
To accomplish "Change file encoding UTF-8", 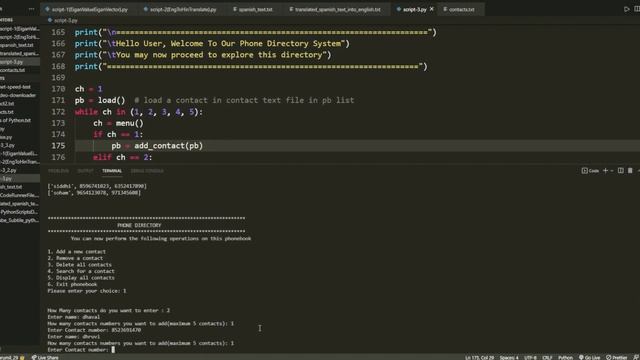I will click(530, 357).
